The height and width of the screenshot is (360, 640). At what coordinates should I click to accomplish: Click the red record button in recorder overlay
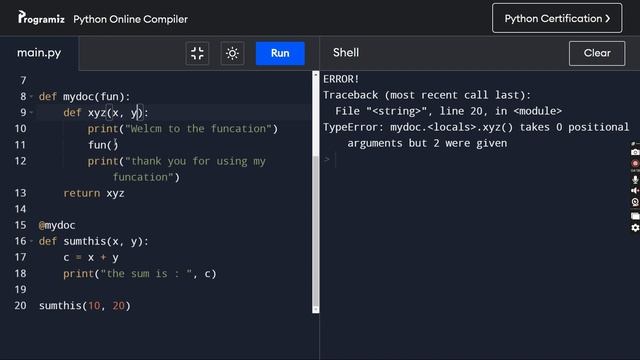pos(635,163)
